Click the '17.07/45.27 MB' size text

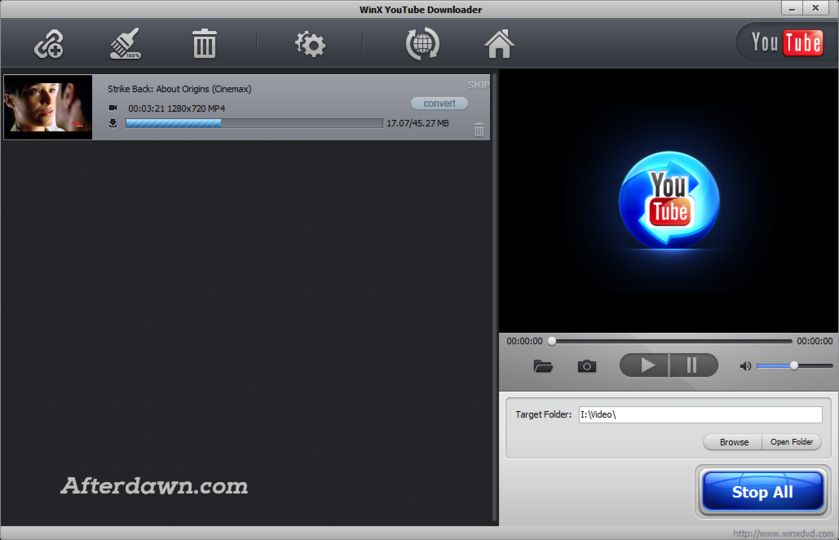coord(417,124)
